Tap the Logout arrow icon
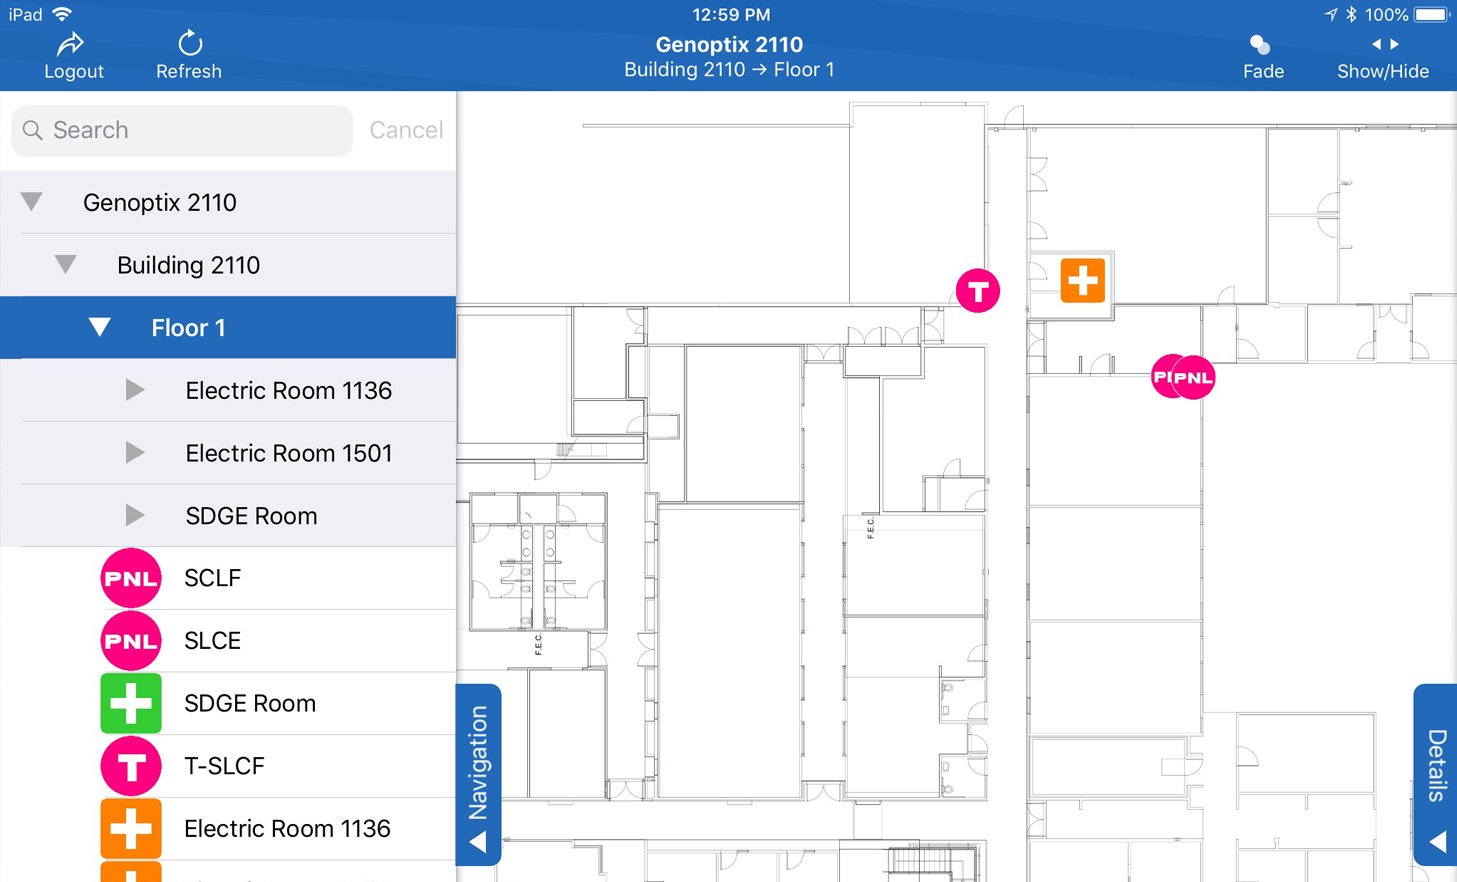1457x882 pixels. 71,44
